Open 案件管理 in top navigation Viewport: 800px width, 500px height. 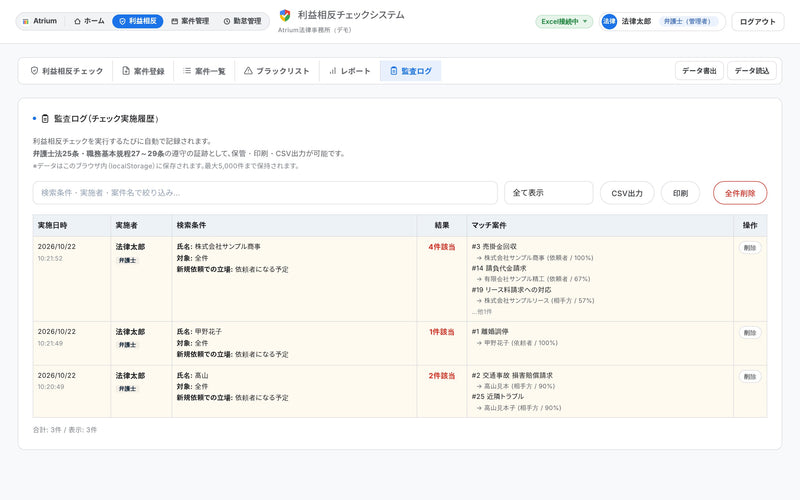[x=190, y=21]
